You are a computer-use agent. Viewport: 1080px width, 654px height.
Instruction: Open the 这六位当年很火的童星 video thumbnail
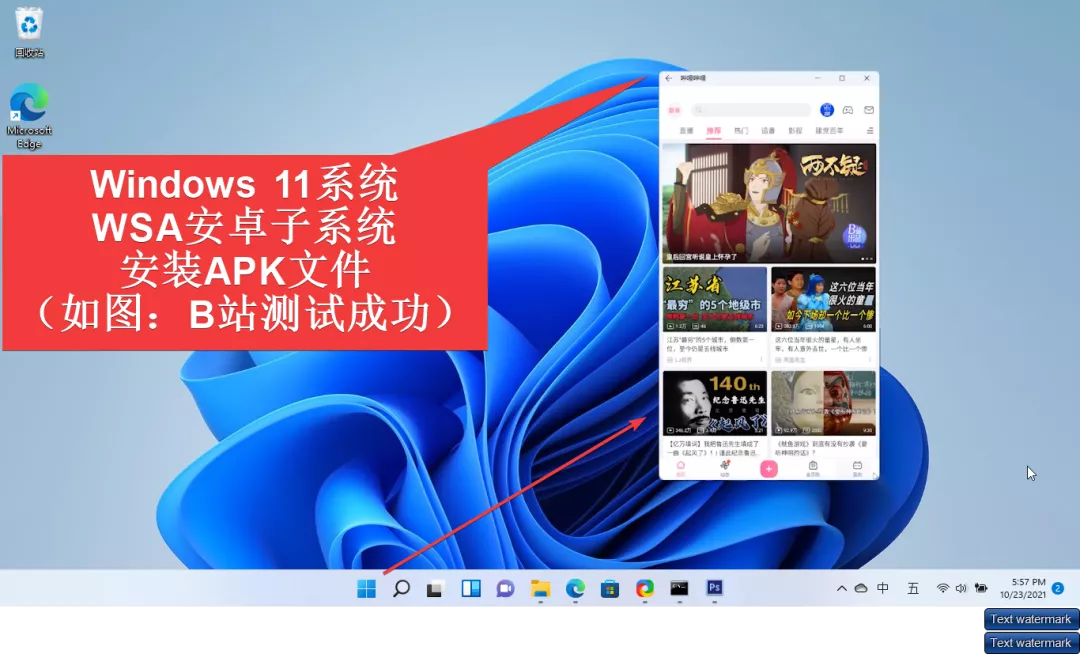click(x=823, y=299)
